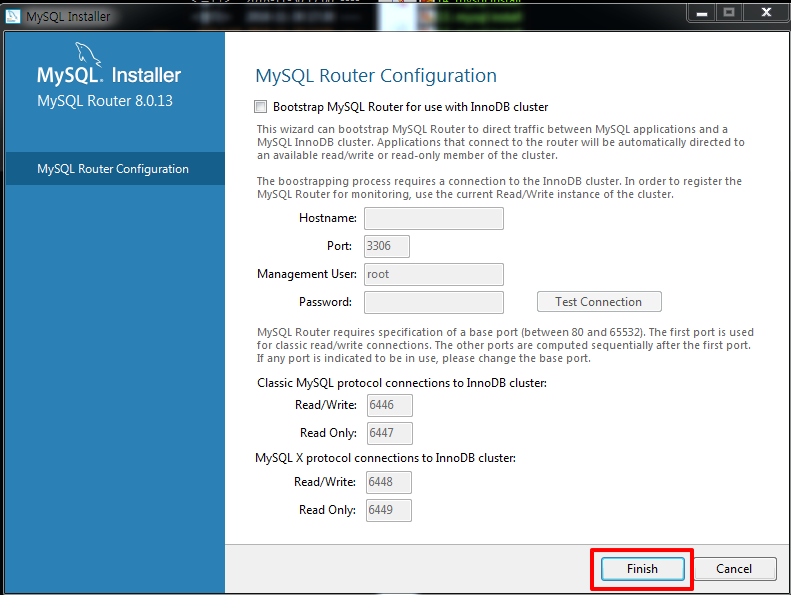Click the disabled maximize button in title bar

[x=729, y=13]
